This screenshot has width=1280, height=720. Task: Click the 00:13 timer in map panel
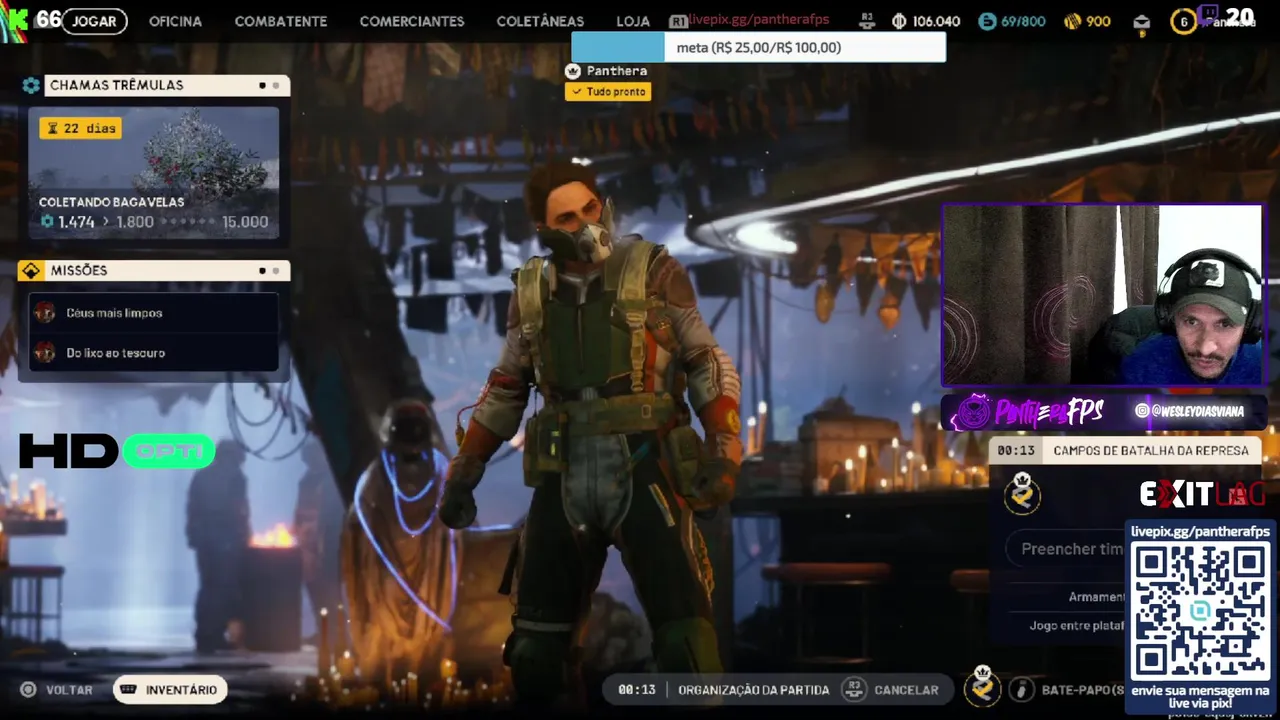pos(1016,451)
